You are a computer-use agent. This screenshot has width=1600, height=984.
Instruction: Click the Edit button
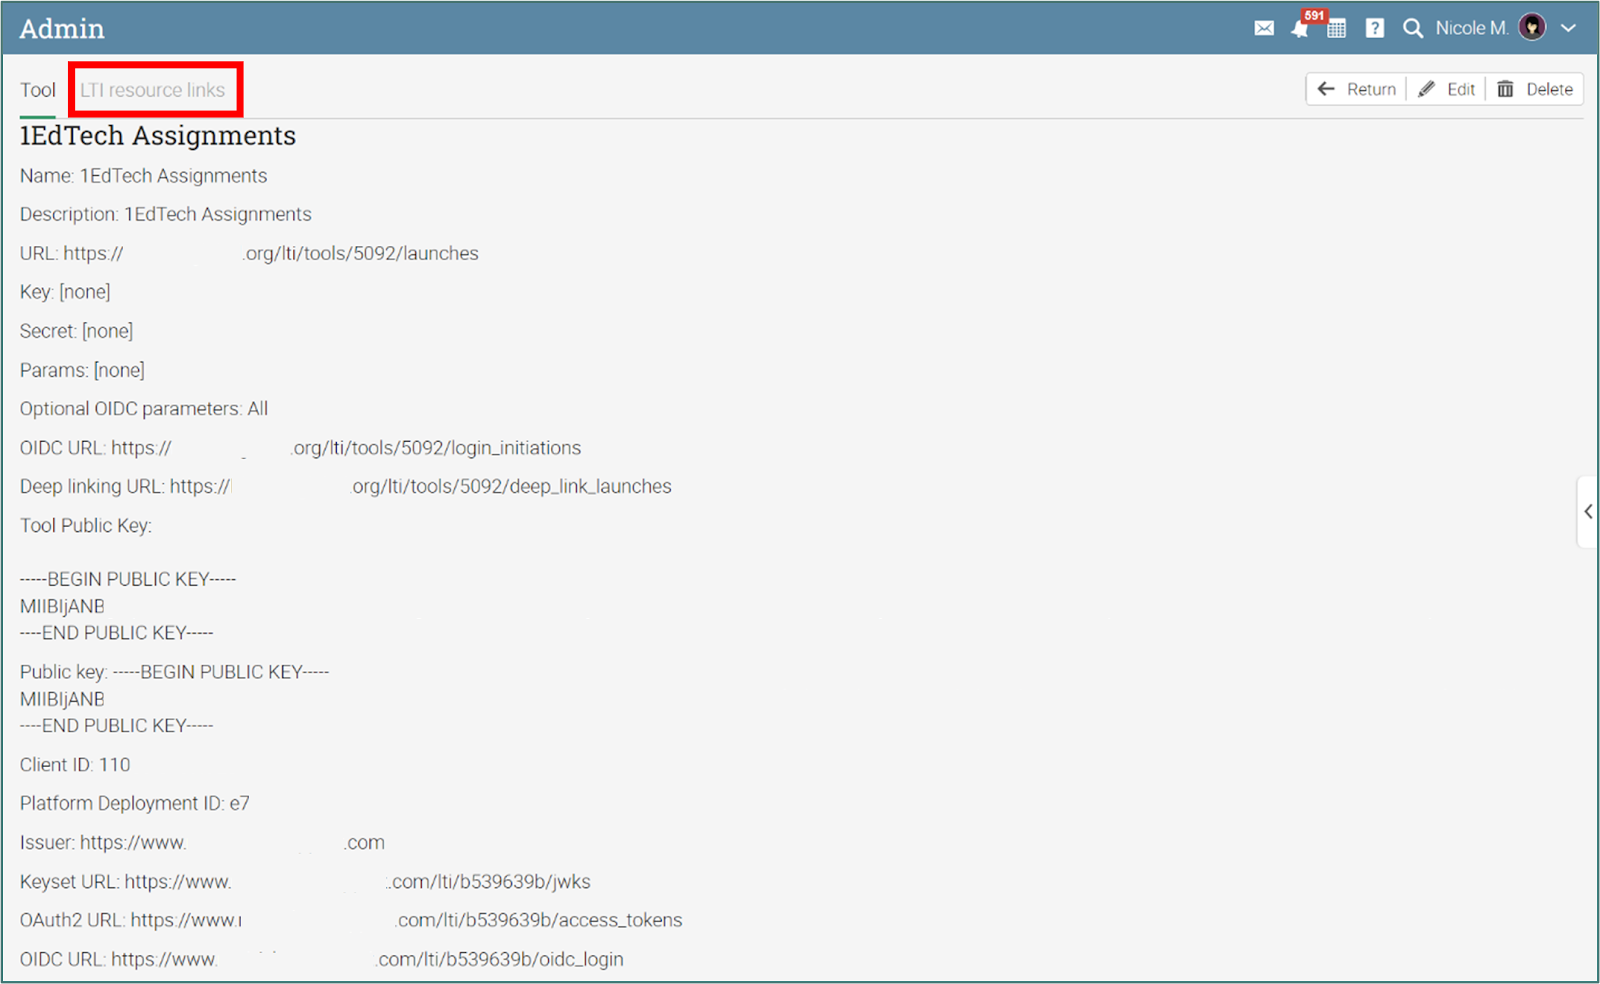1447,89
